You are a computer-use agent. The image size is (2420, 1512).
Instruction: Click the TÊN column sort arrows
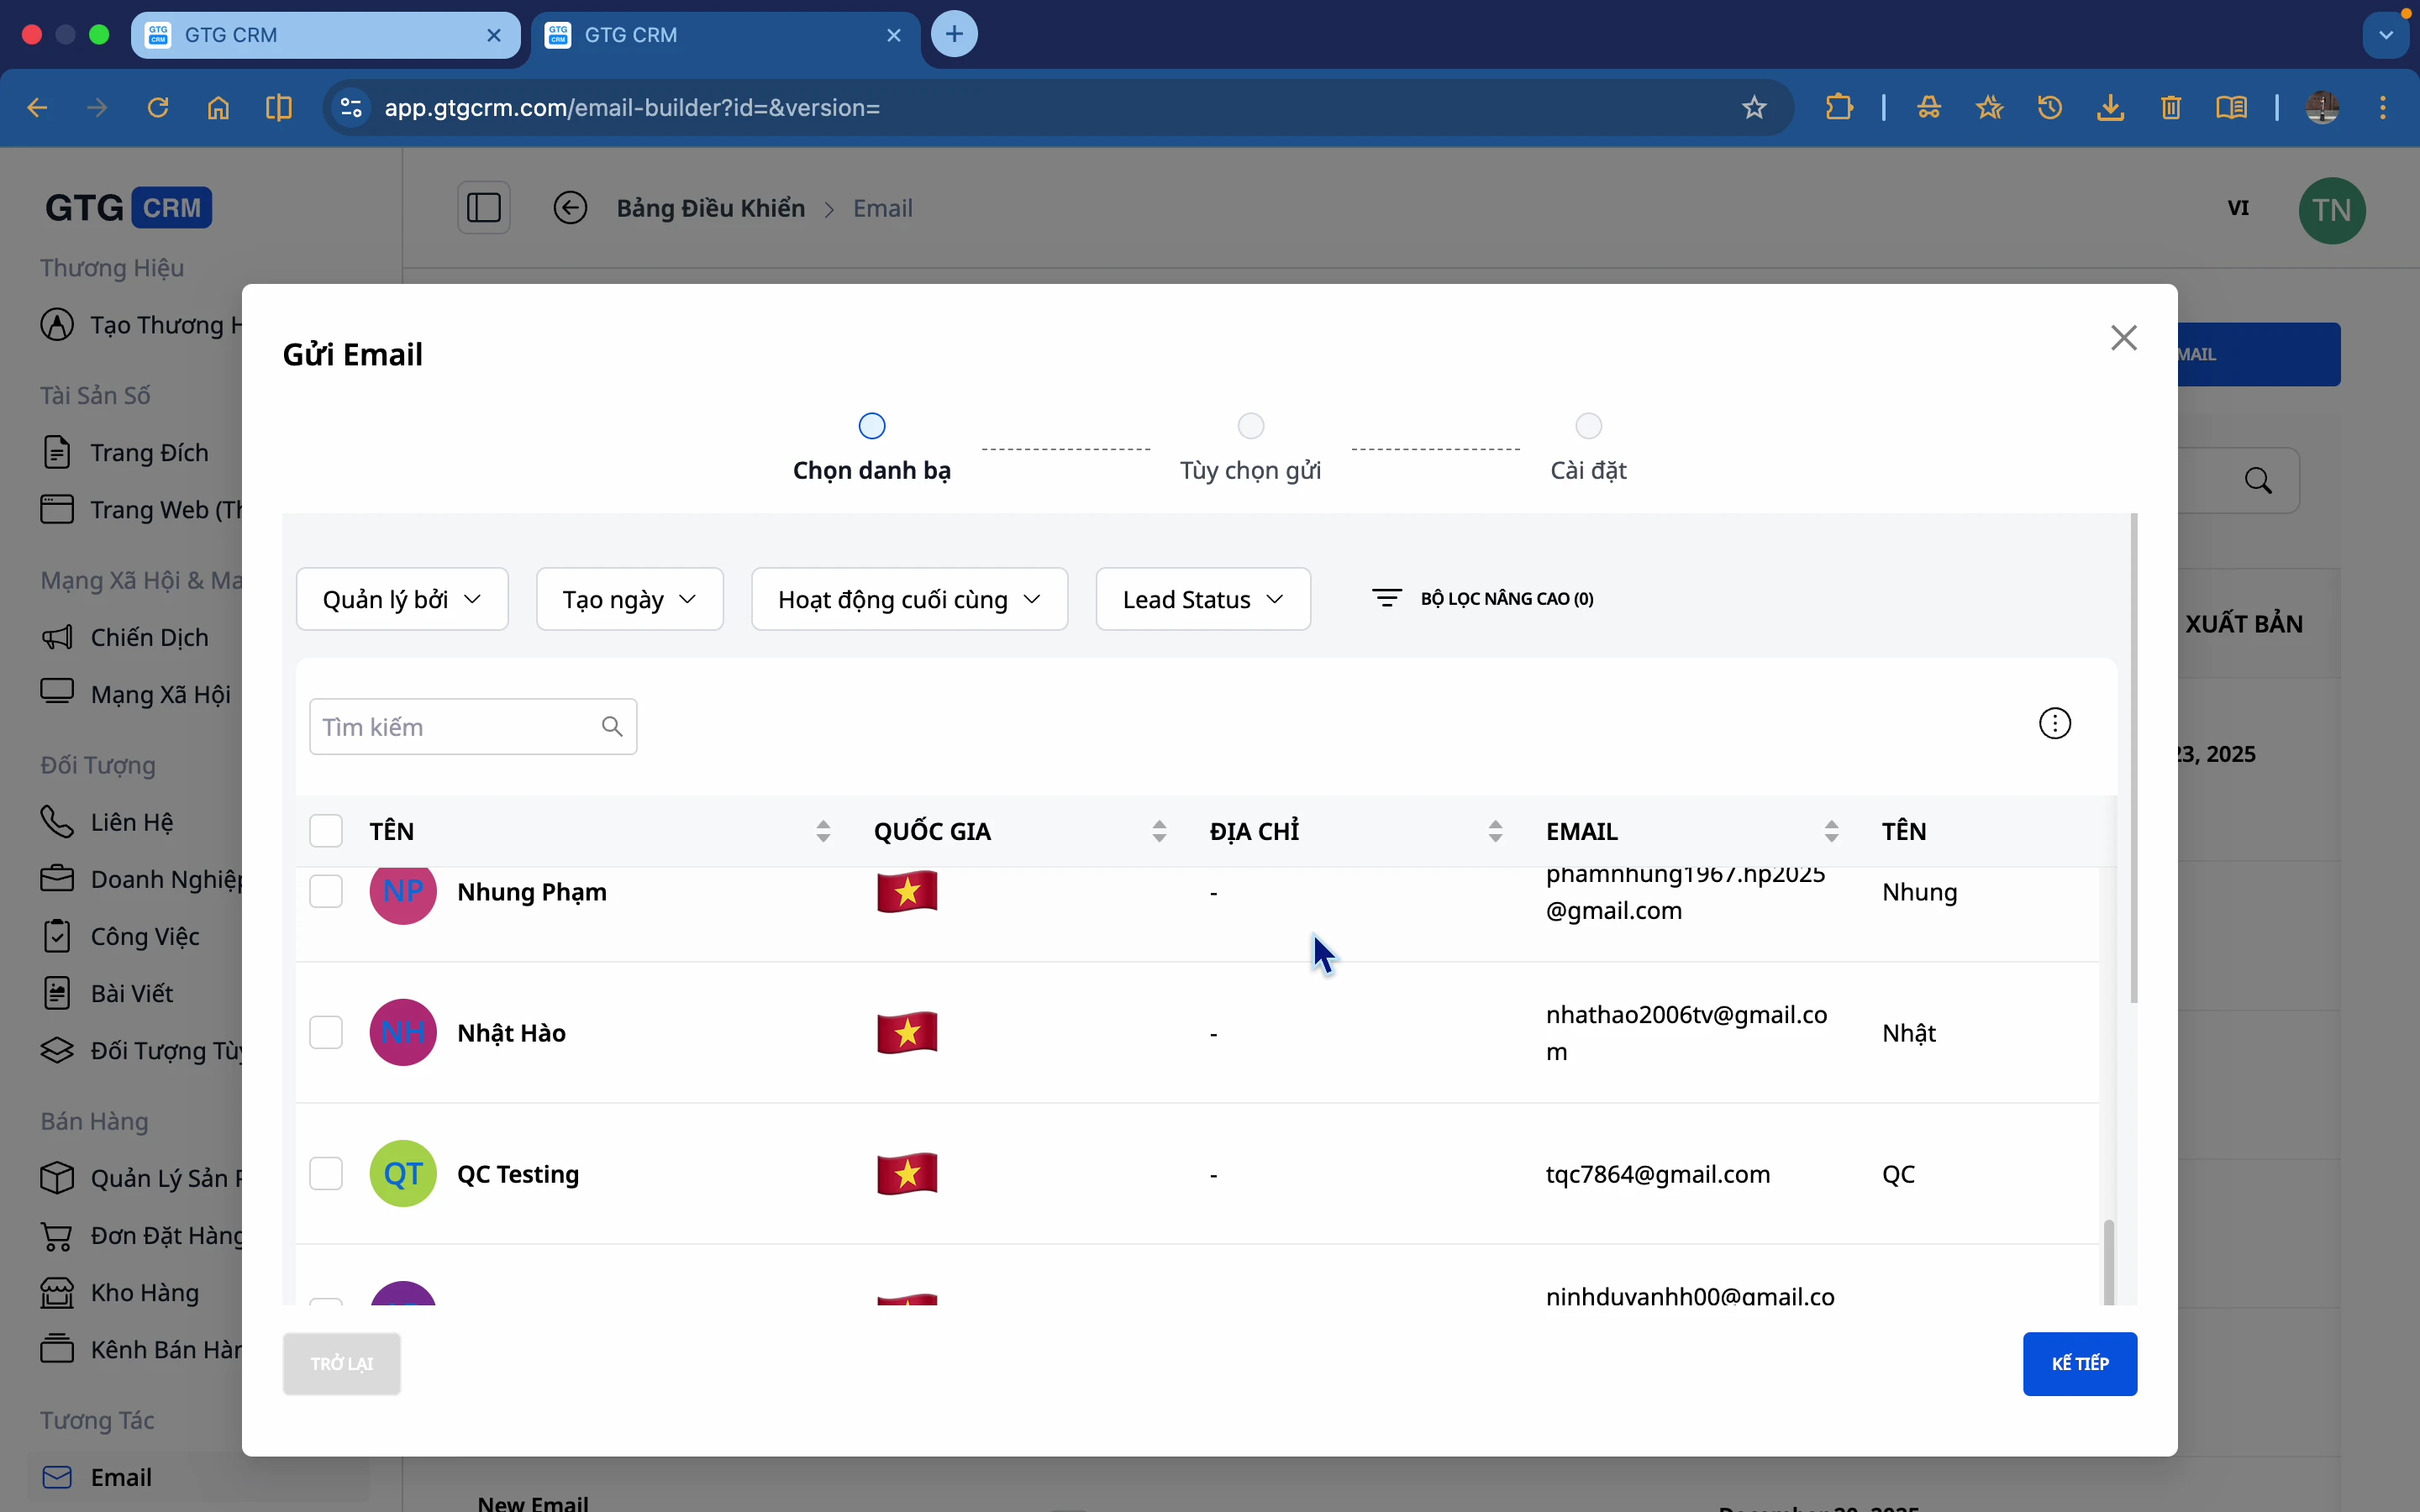pos(823,831)
